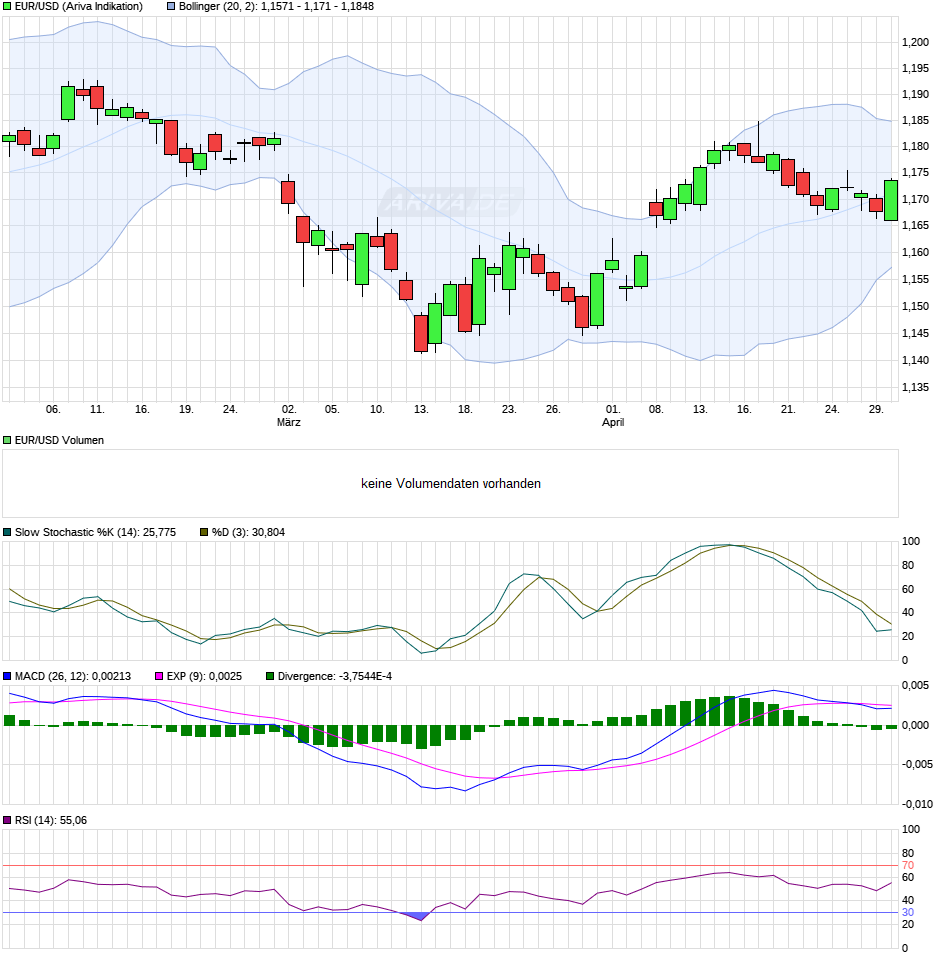Click the dark green Divergence legend swatch
Viewport: 940px width, 958px height.
[270, 676]
